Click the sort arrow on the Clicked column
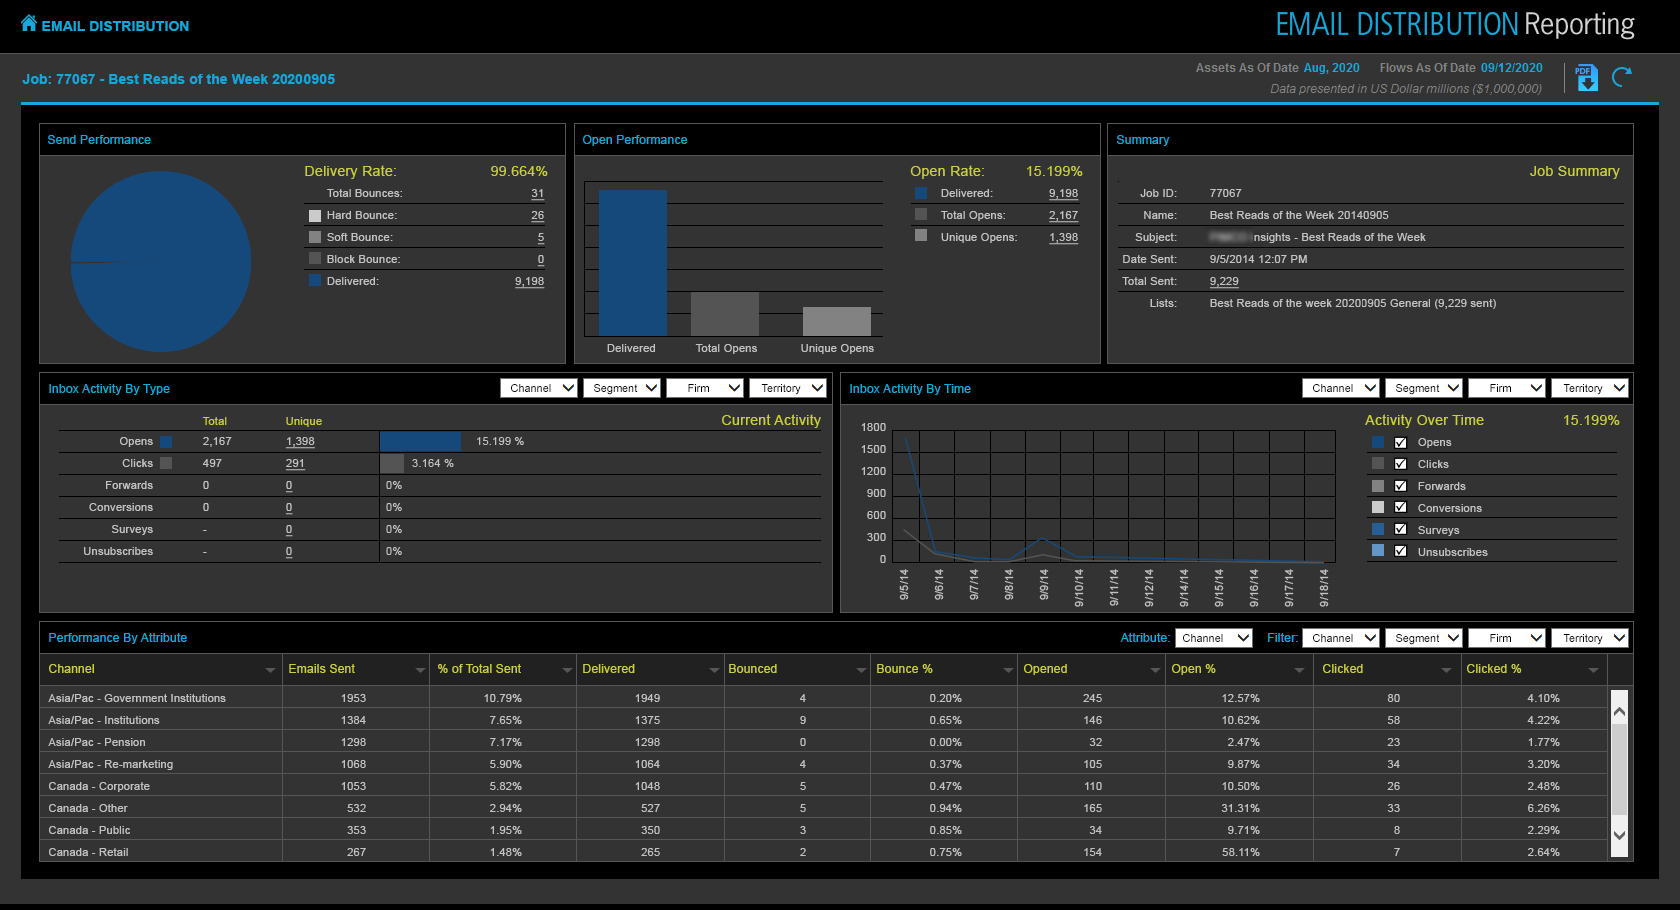 [1446, 670]
